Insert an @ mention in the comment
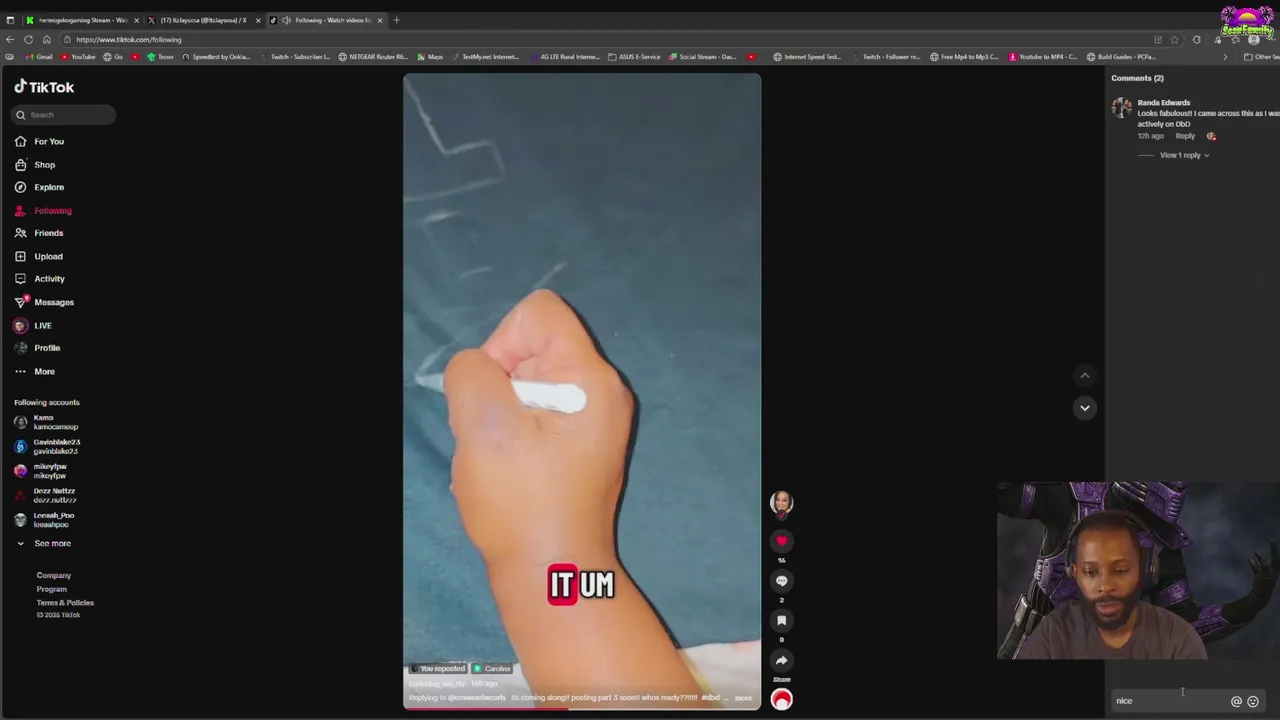The height and width of the screenshot is (720, 1280). pos(1236,702)
